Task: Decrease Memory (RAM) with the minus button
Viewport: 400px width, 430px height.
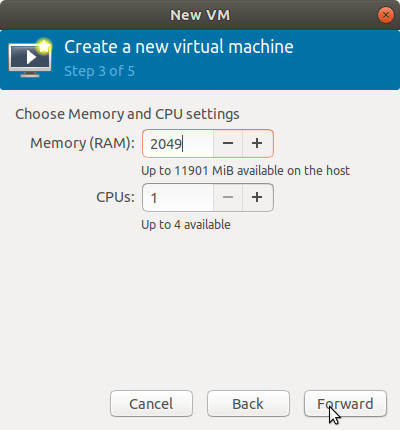Action: click(x=228, y=143)
